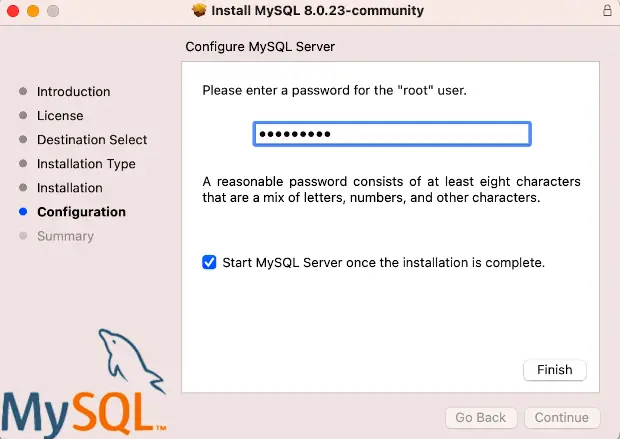620x439 pixels.
Task: Select the active Configuration step
Action: 81,212
